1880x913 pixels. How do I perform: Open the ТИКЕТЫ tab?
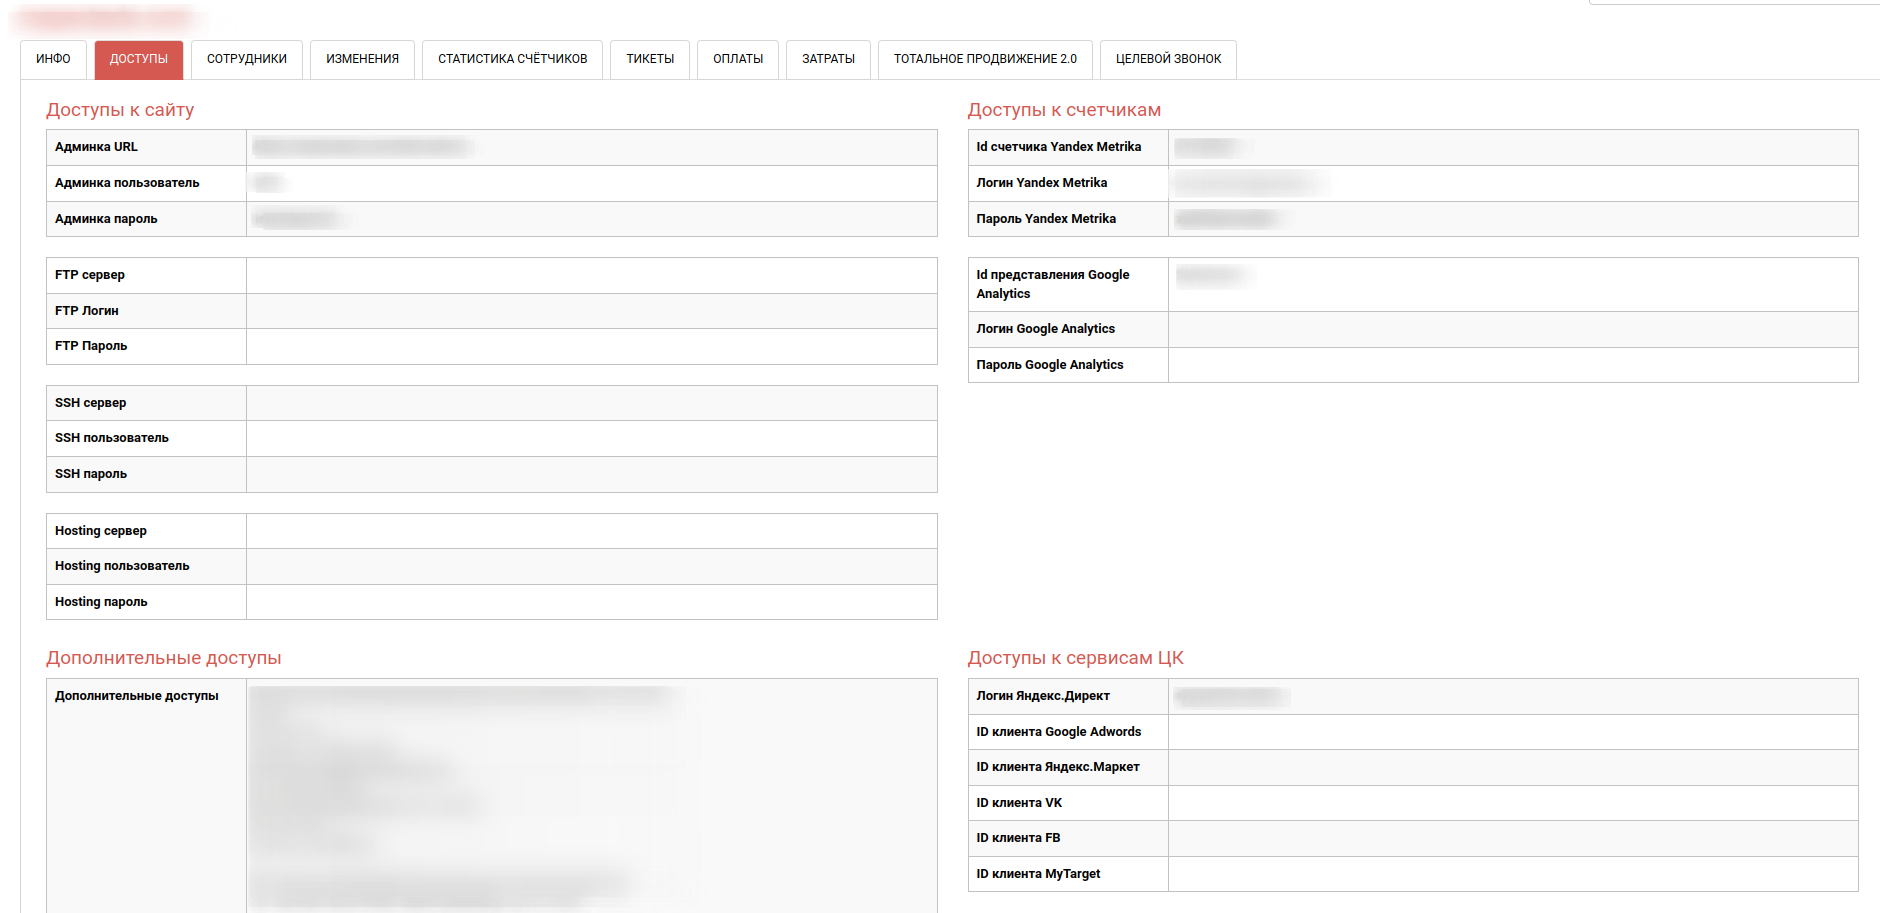click(x=650, y=59)
